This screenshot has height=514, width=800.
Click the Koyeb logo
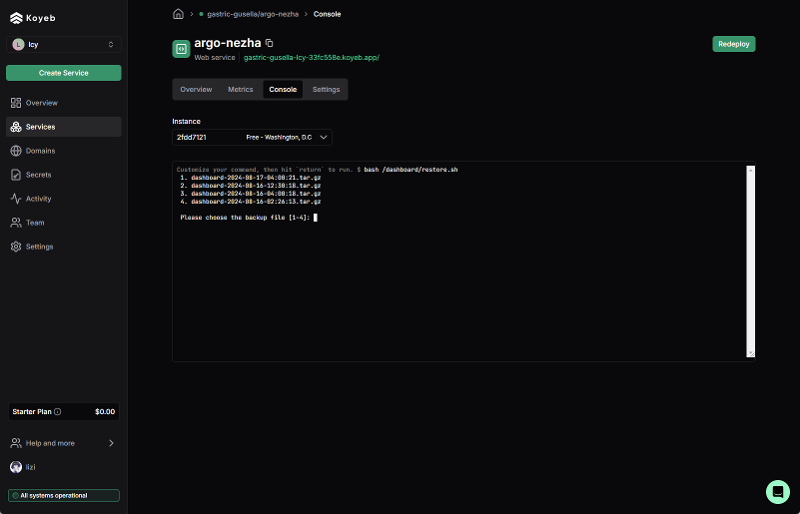[33, 18]
